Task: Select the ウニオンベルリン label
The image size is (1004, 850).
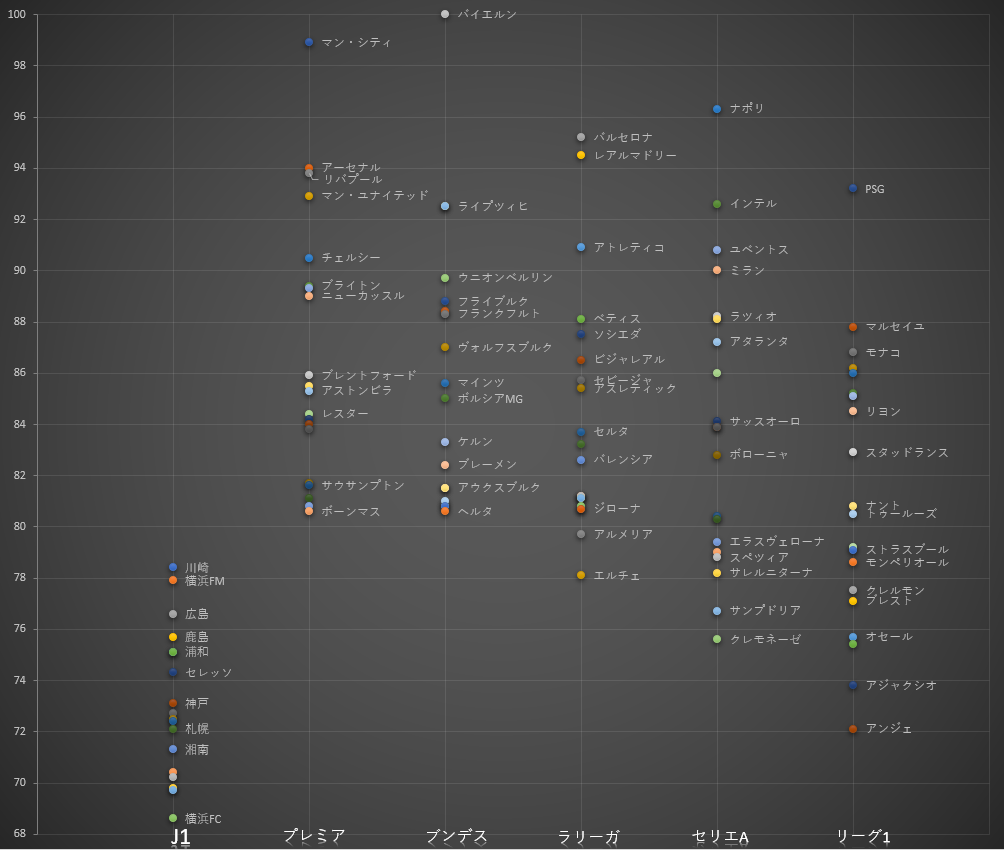Action: tap(505, 277)
